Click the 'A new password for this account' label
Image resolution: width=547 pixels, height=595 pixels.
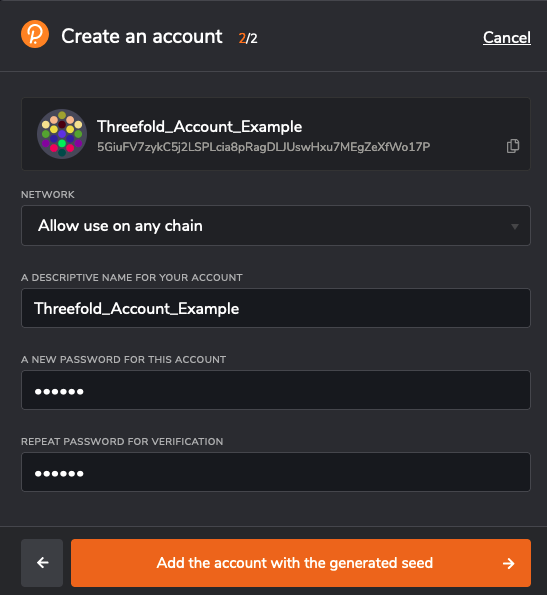click(x=124, y=359)
